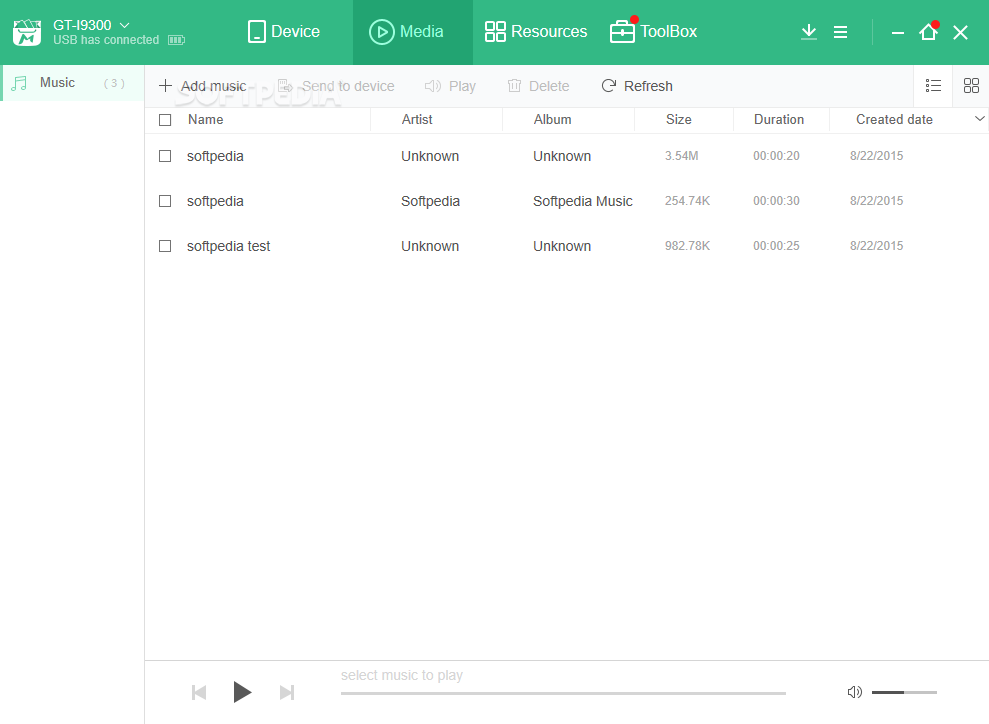Skip to next track
Viewport: 989px width, 724px height.
(287, 692)
